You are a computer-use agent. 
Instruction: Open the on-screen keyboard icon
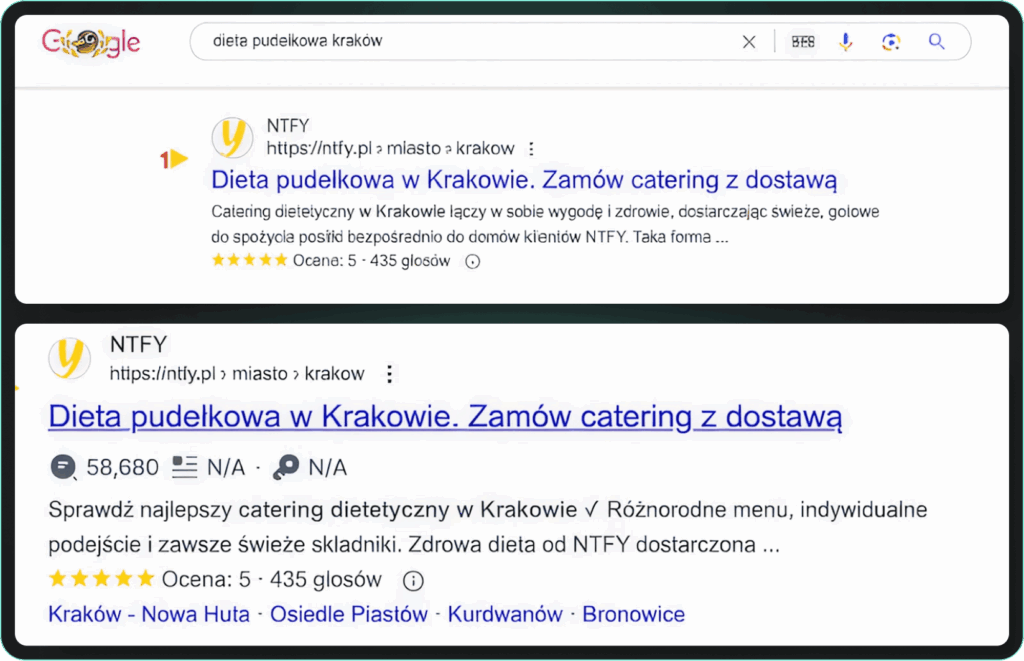(x=803, y=42)
